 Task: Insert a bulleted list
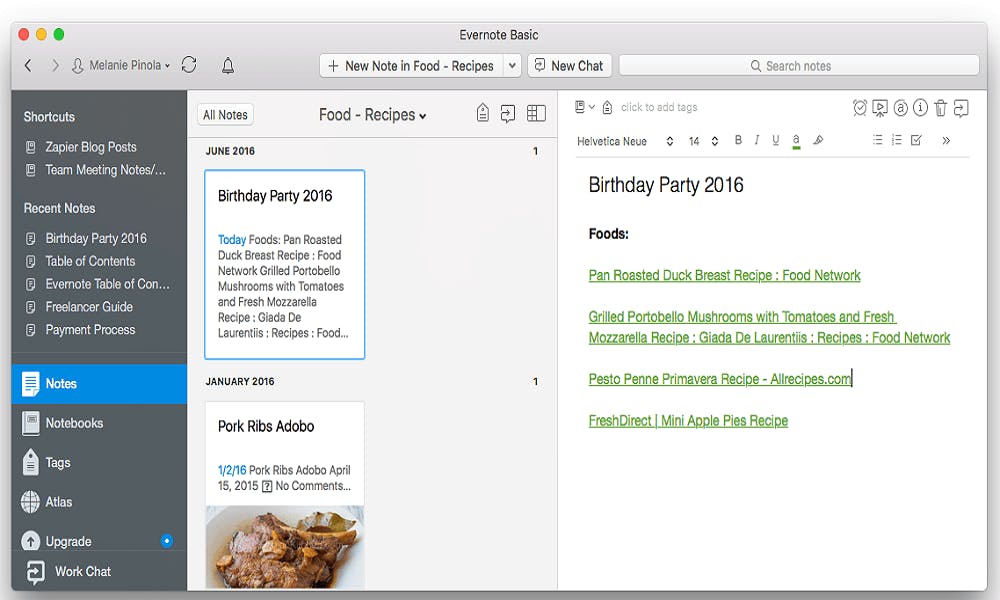pos(878,140)
